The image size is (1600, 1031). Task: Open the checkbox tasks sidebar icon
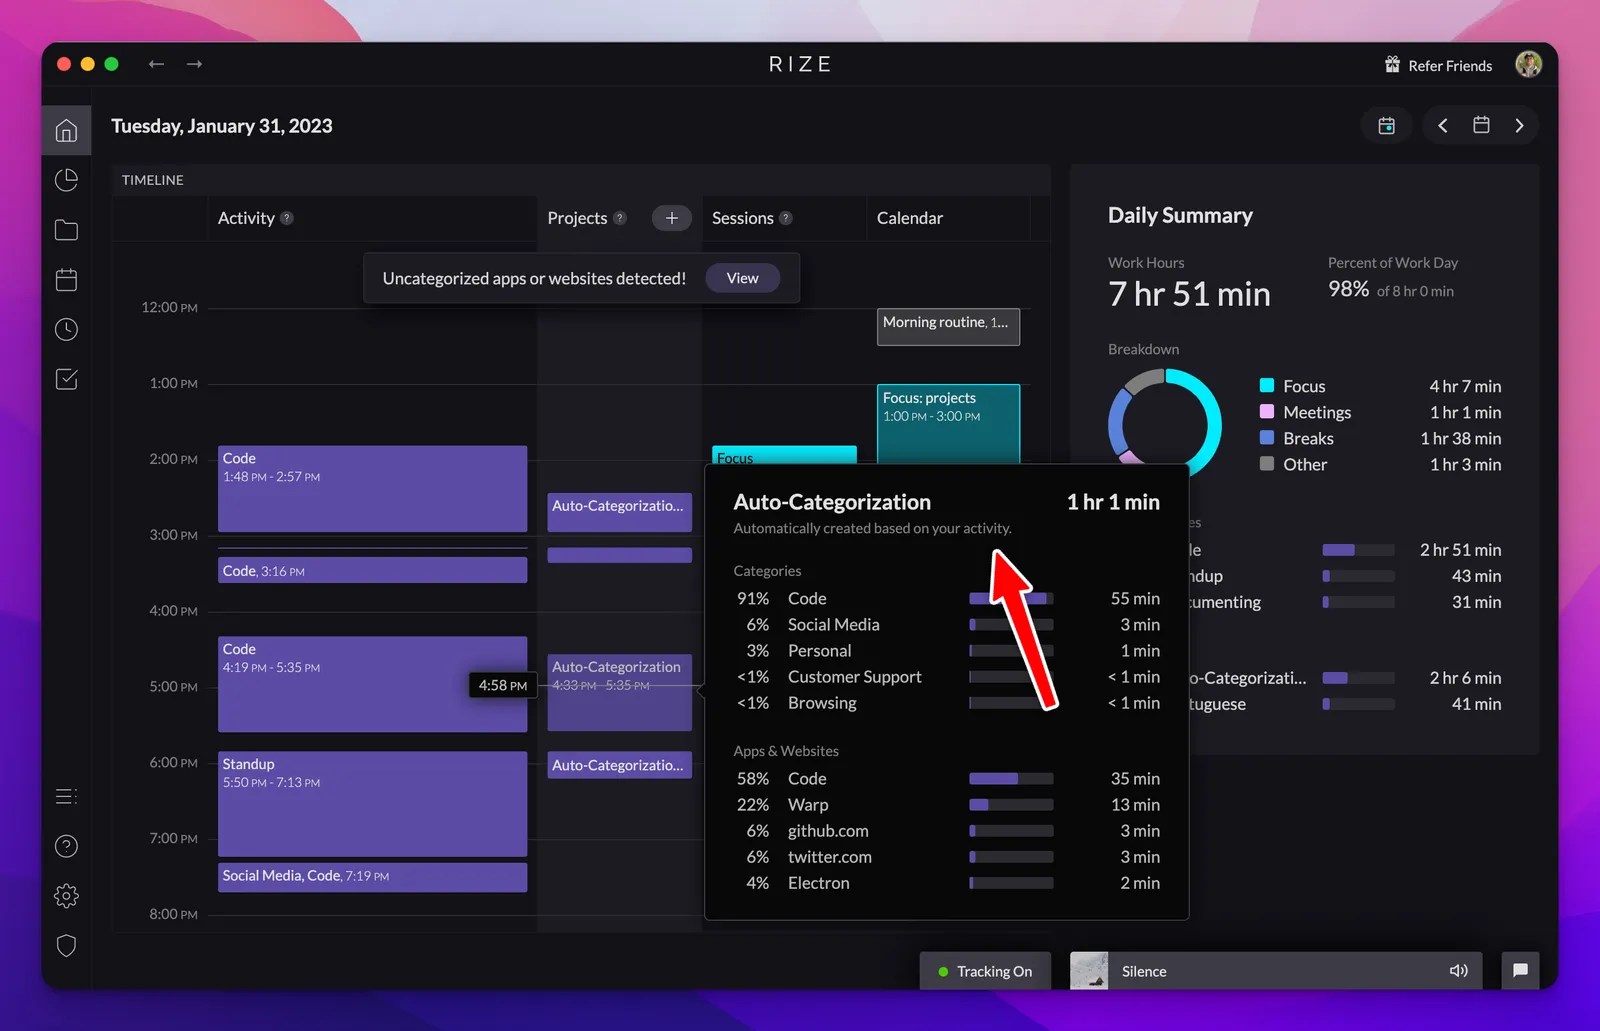pos(66,379)
